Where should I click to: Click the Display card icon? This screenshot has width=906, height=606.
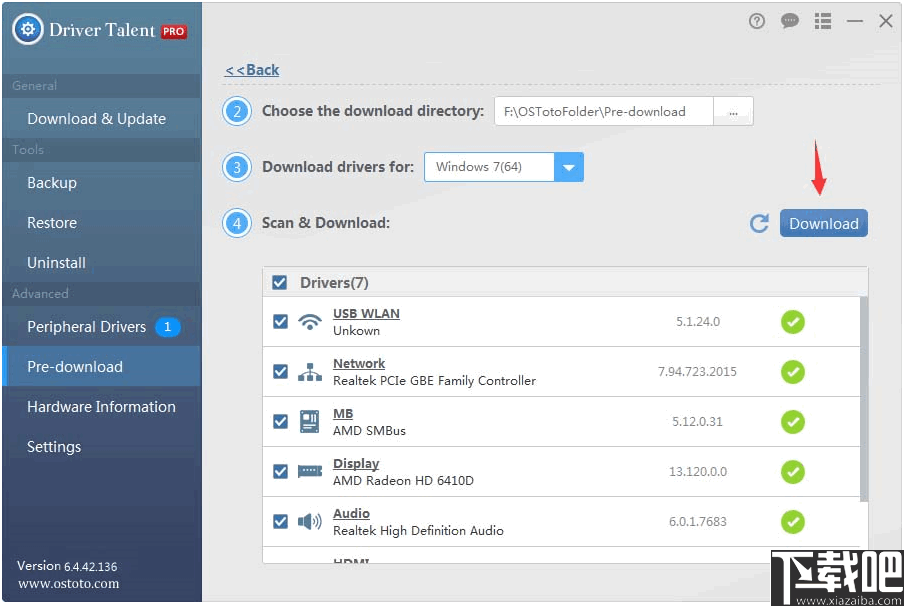pyautogui.click(x=310, y=471)
